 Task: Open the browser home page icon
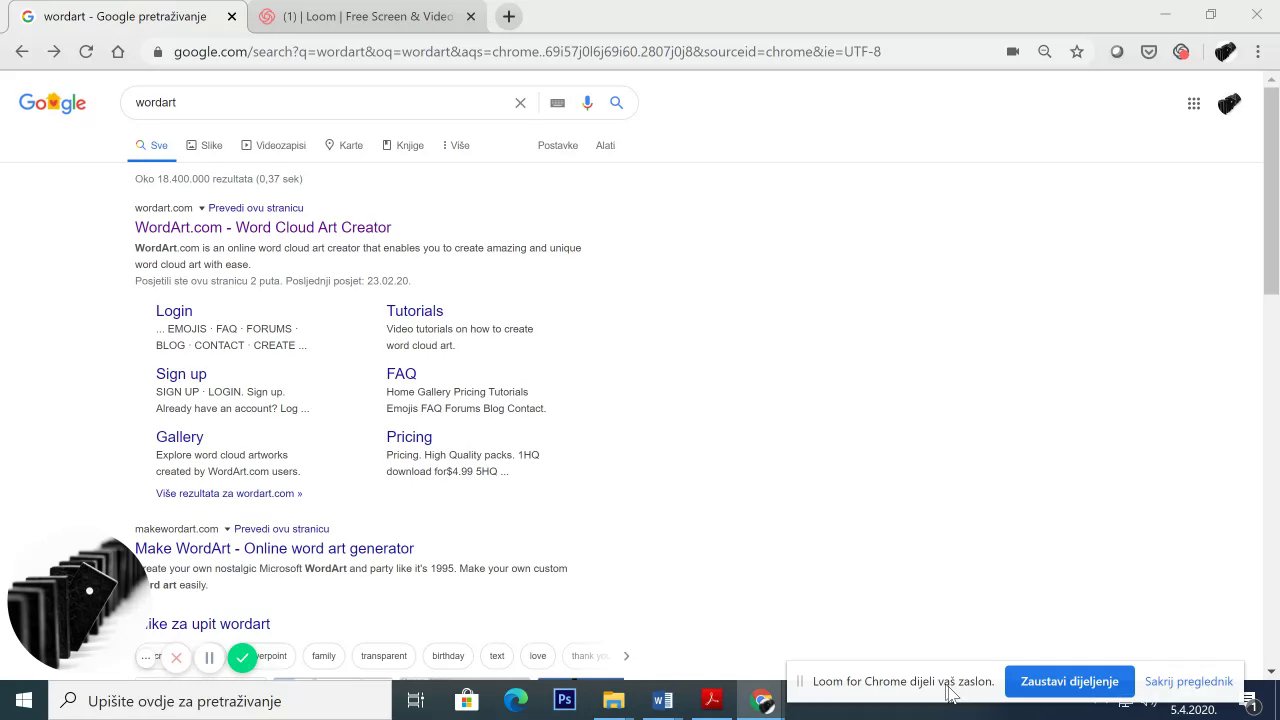coord(118,52)
